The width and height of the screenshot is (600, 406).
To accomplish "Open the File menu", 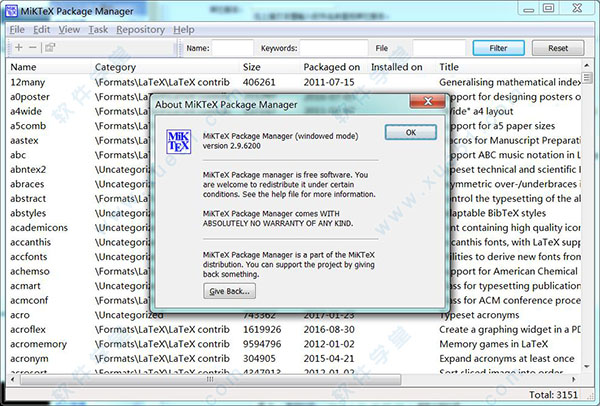I will point(17,30).
